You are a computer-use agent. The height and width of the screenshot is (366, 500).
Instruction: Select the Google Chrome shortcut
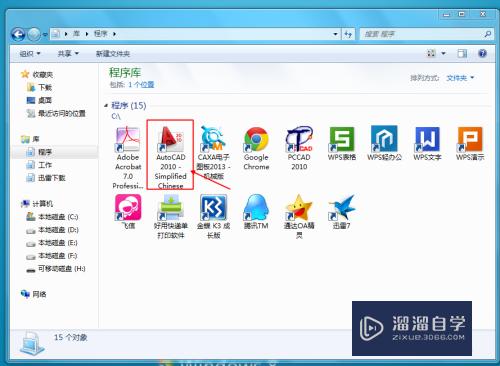tap(256, 148)
